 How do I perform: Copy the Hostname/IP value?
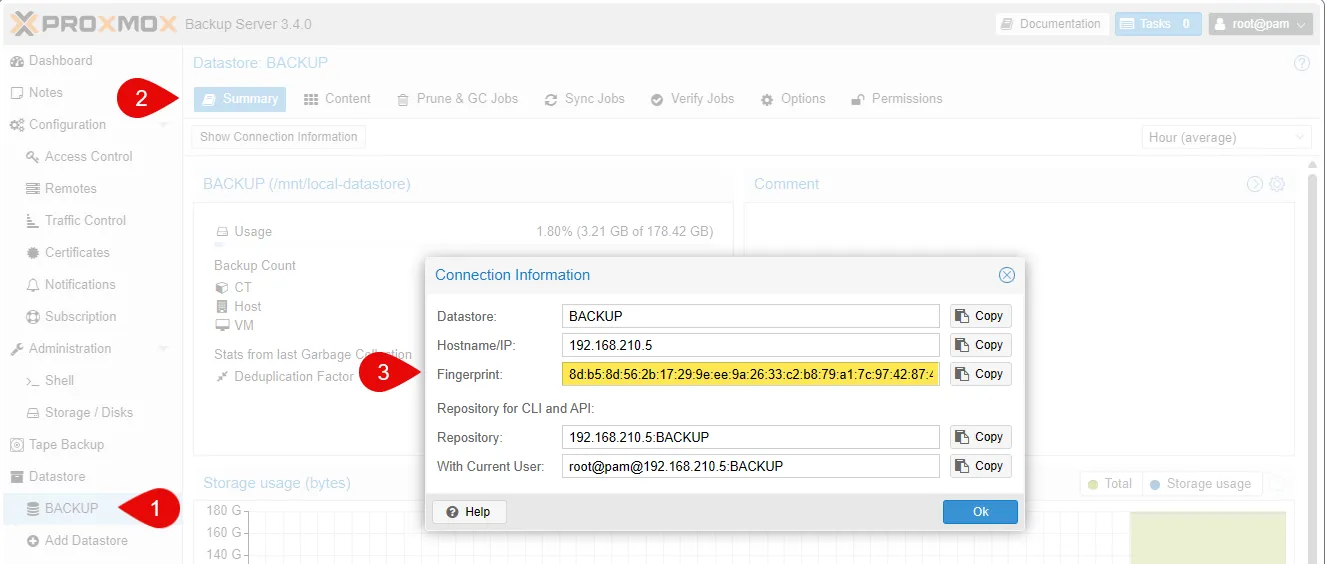[980, 345]
